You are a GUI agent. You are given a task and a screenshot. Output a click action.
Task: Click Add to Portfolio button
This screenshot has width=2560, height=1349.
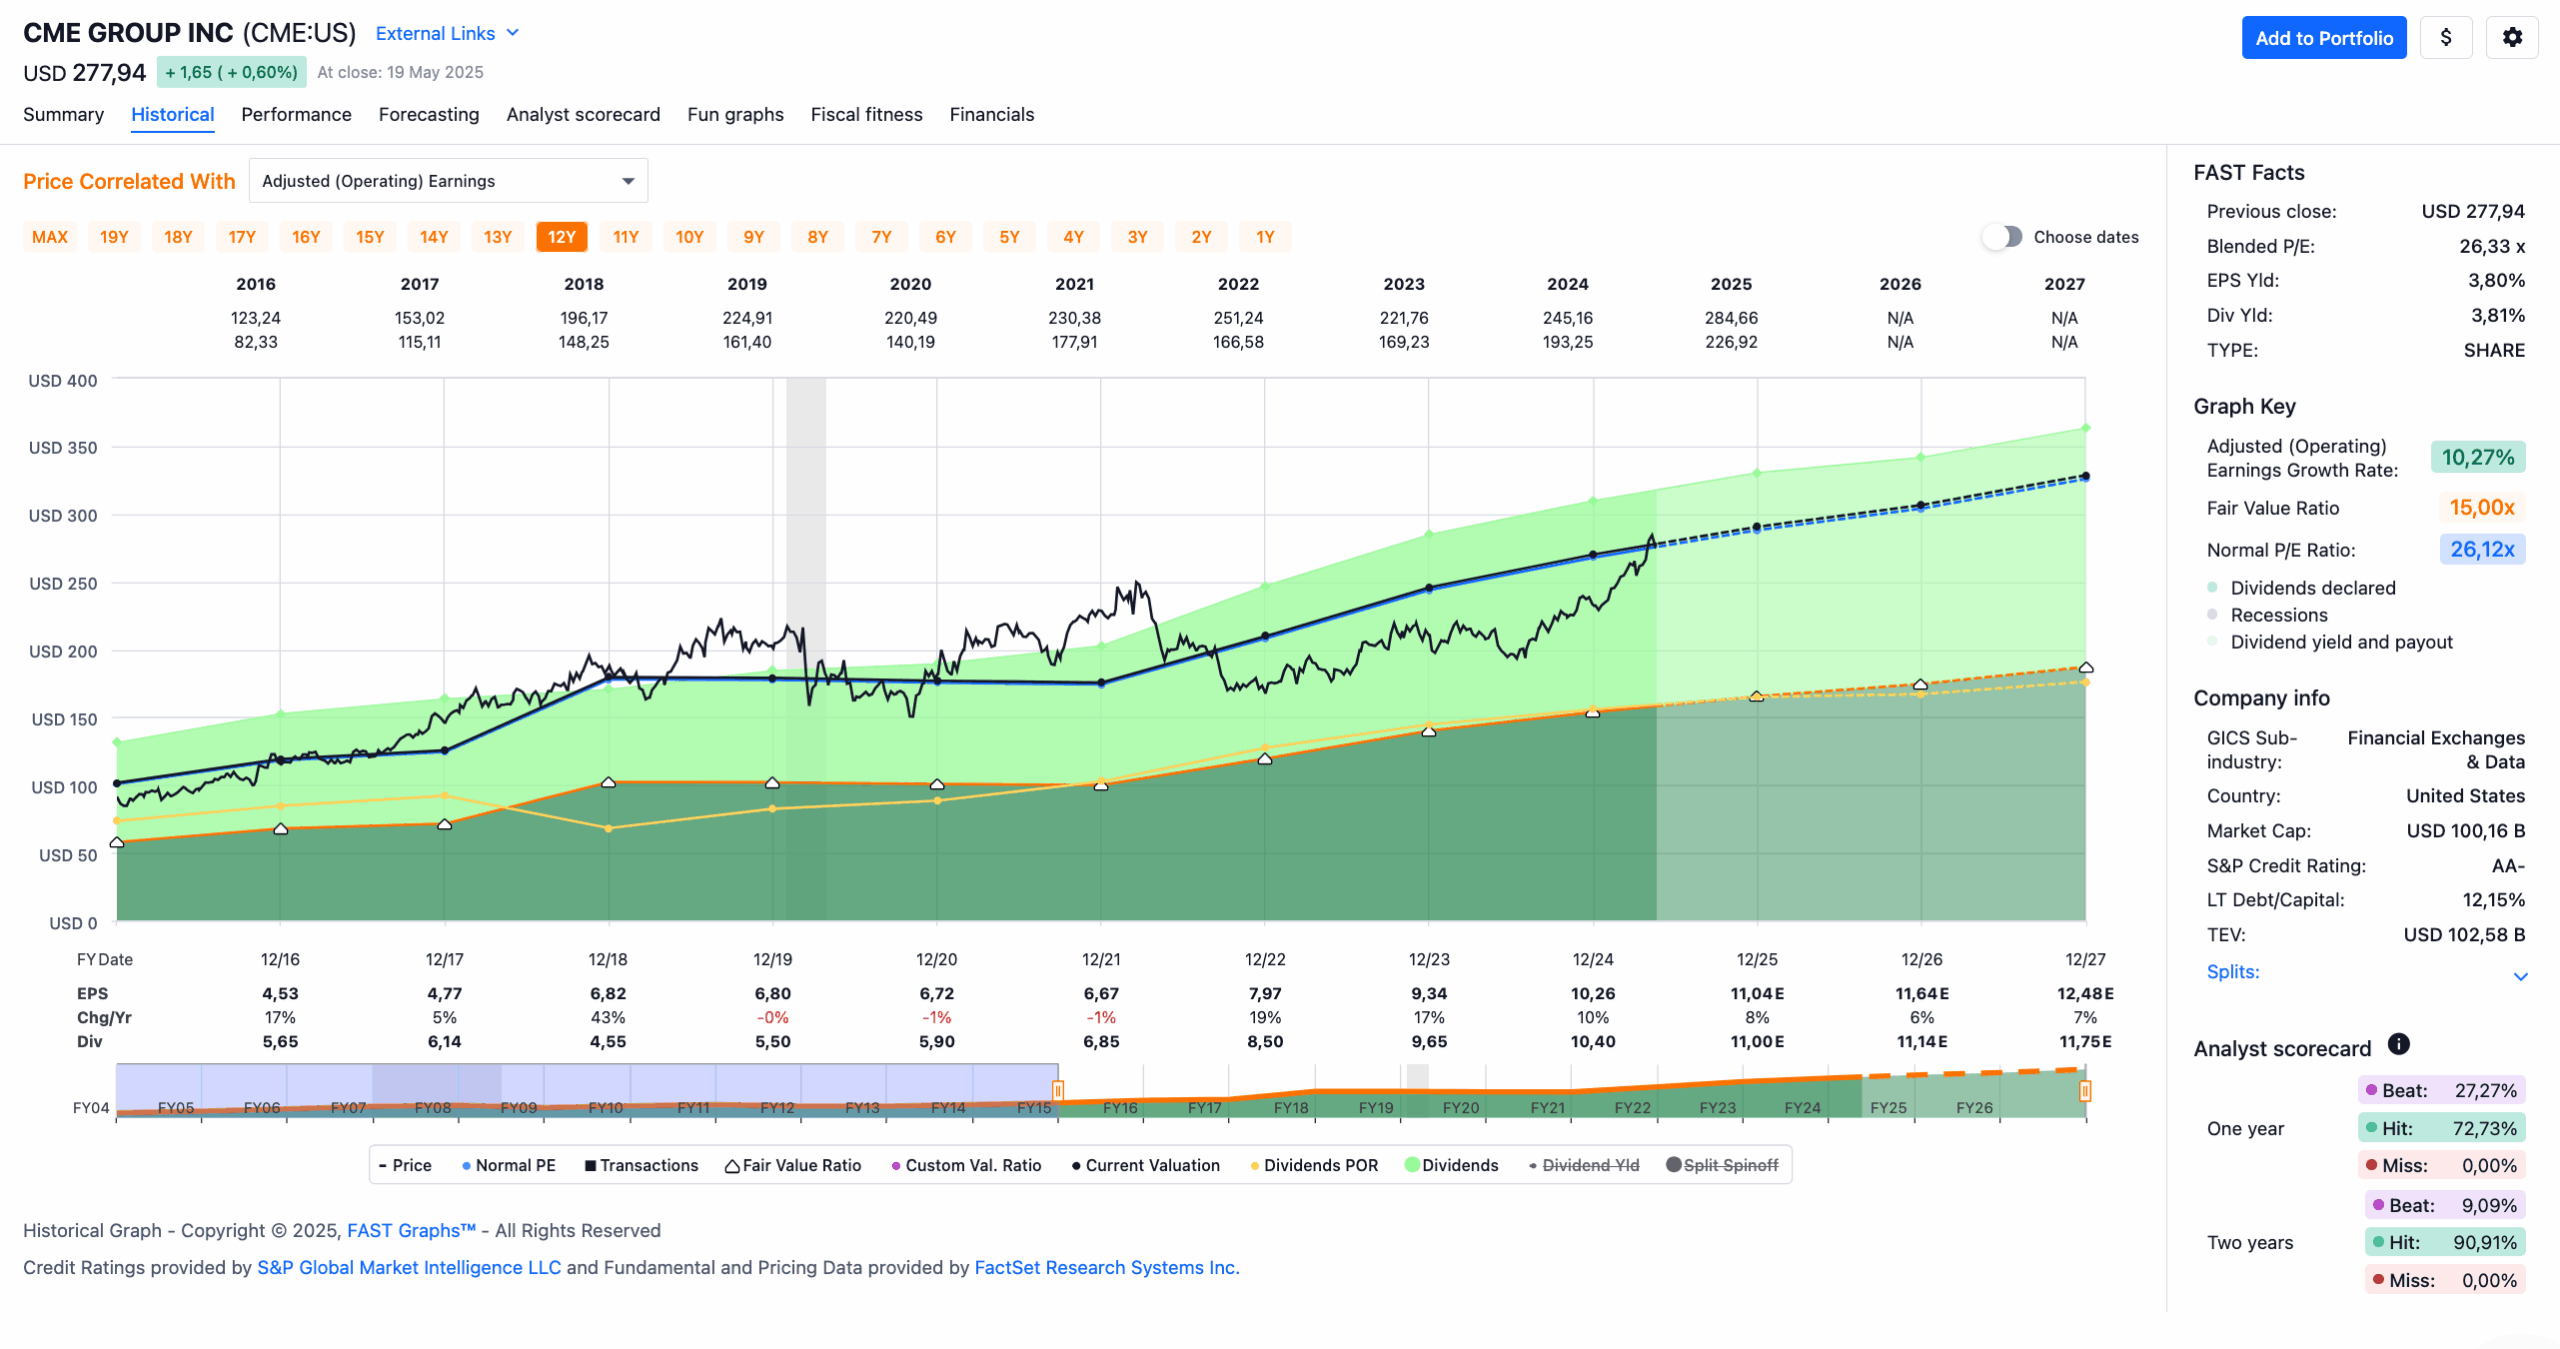pyautogui.click(x=2324, y=38)
